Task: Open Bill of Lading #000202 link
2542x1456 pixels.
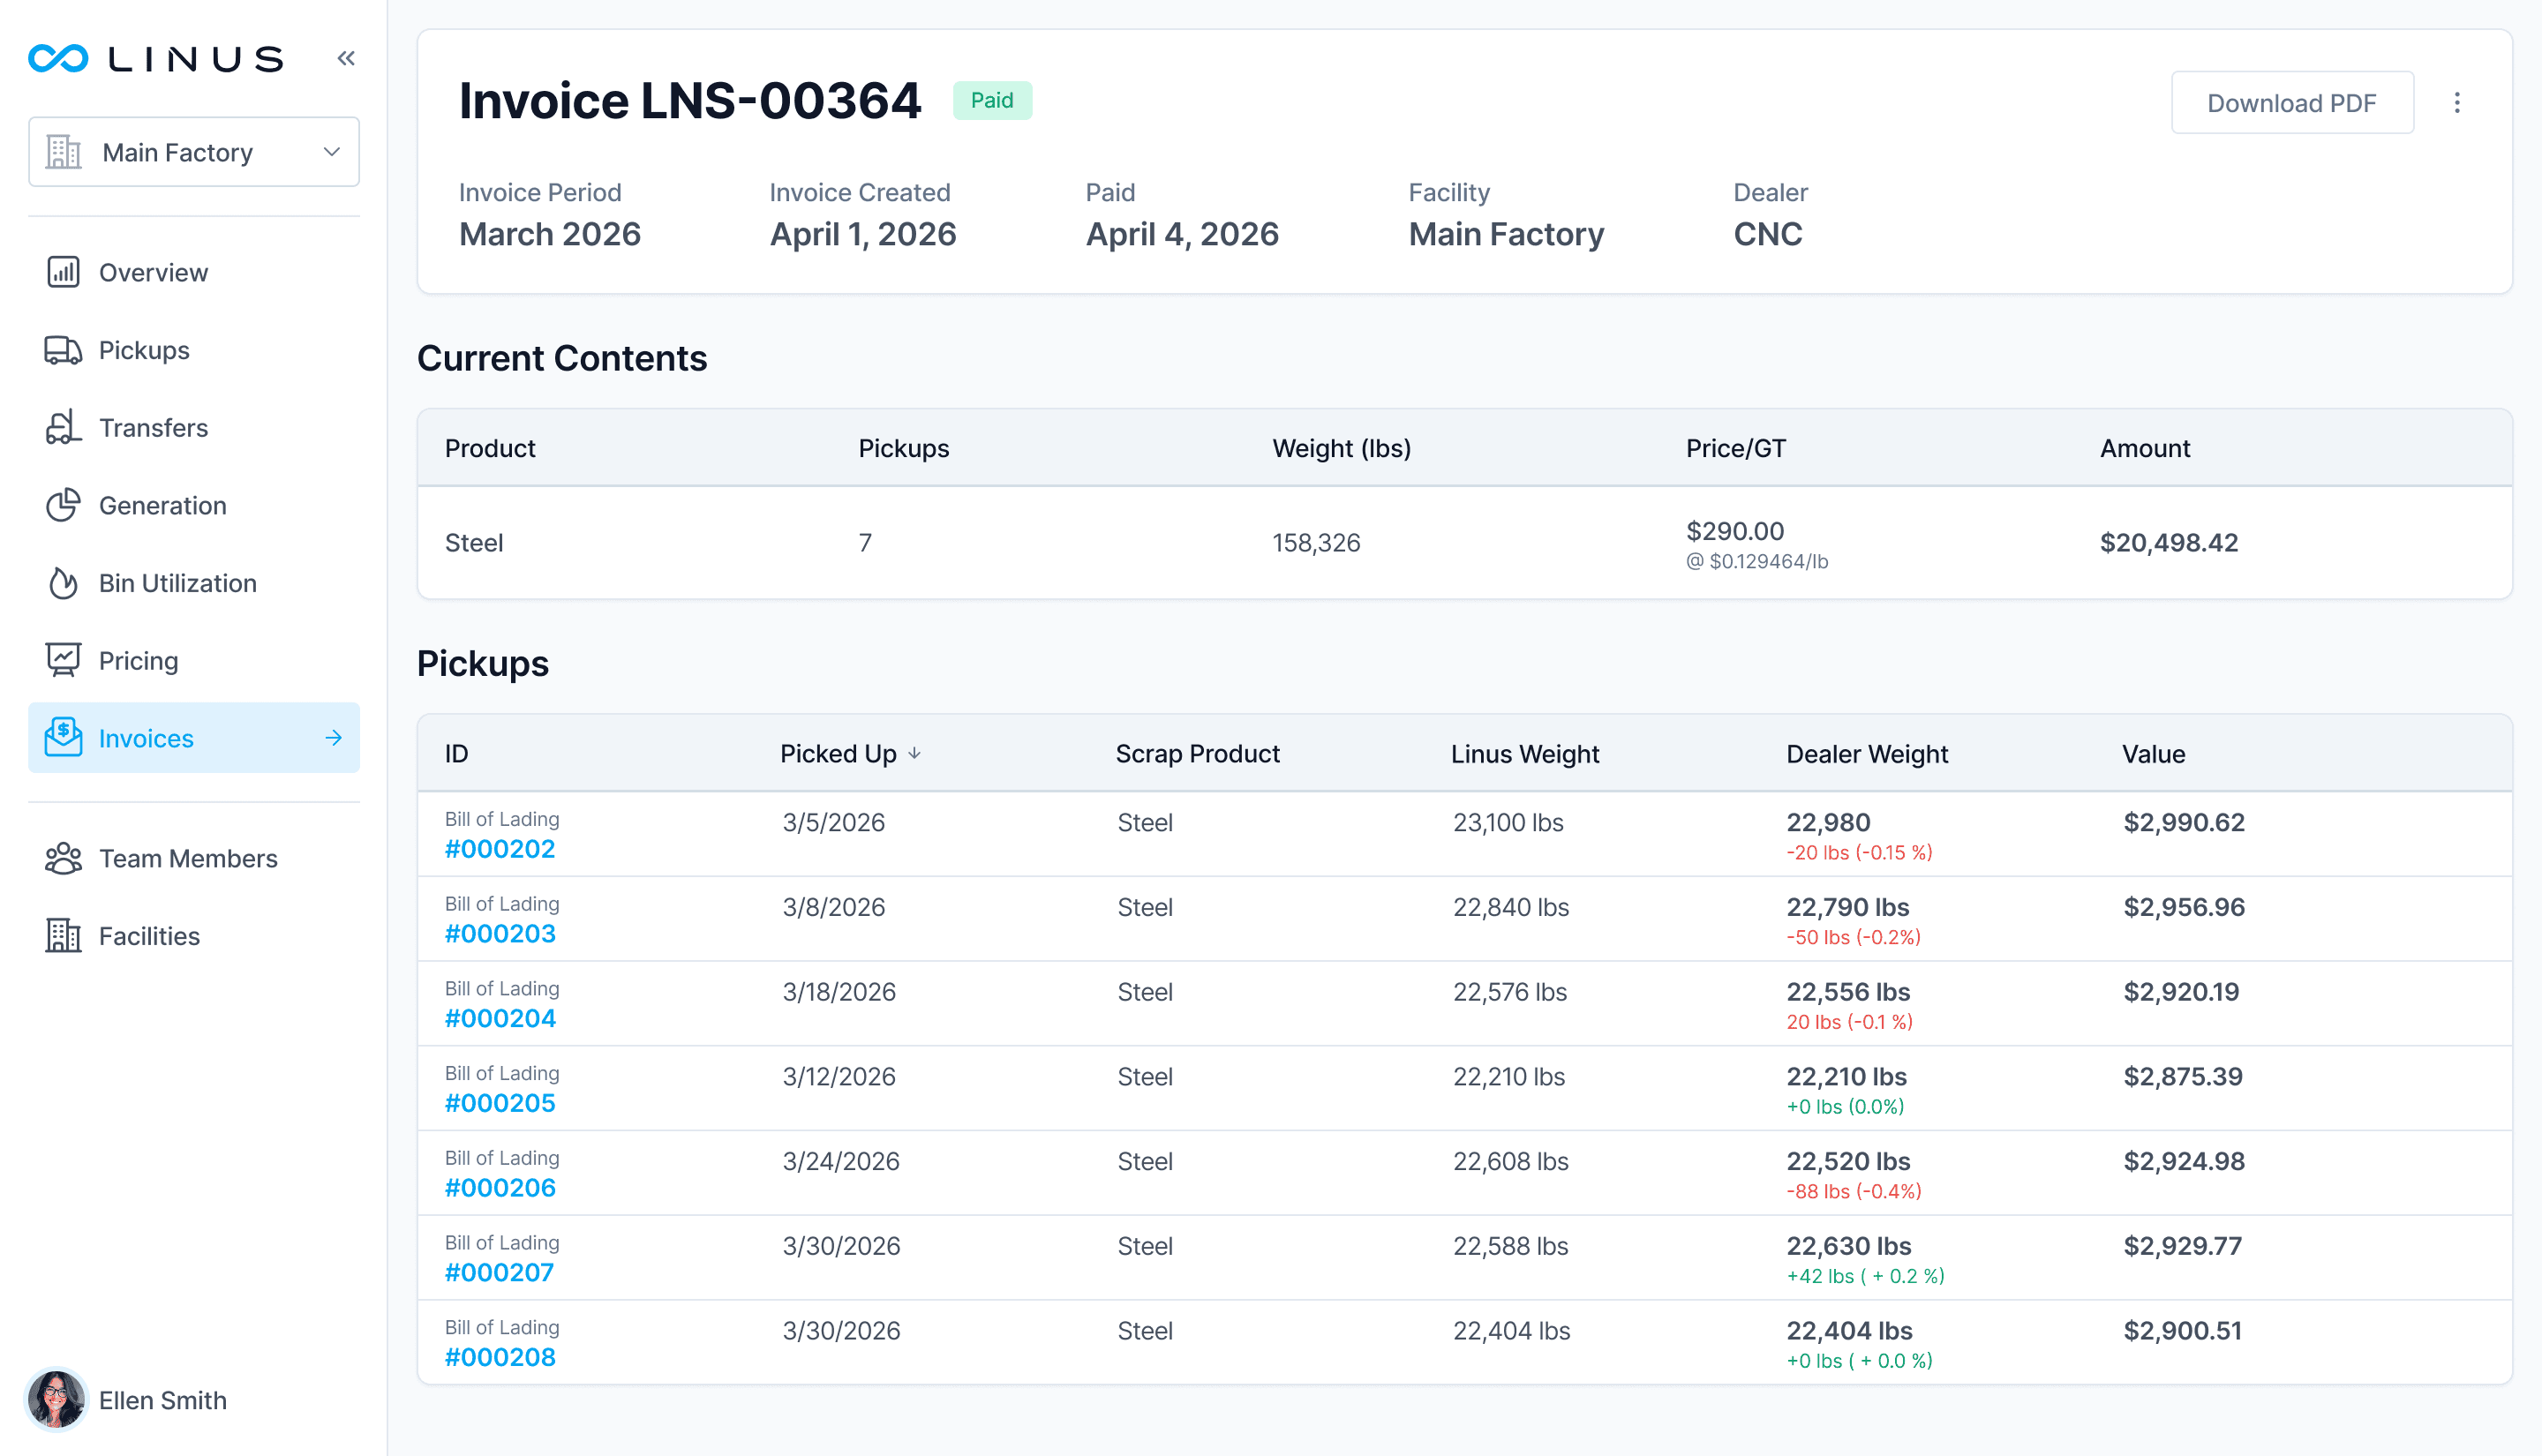Action: tap(500, 849)
